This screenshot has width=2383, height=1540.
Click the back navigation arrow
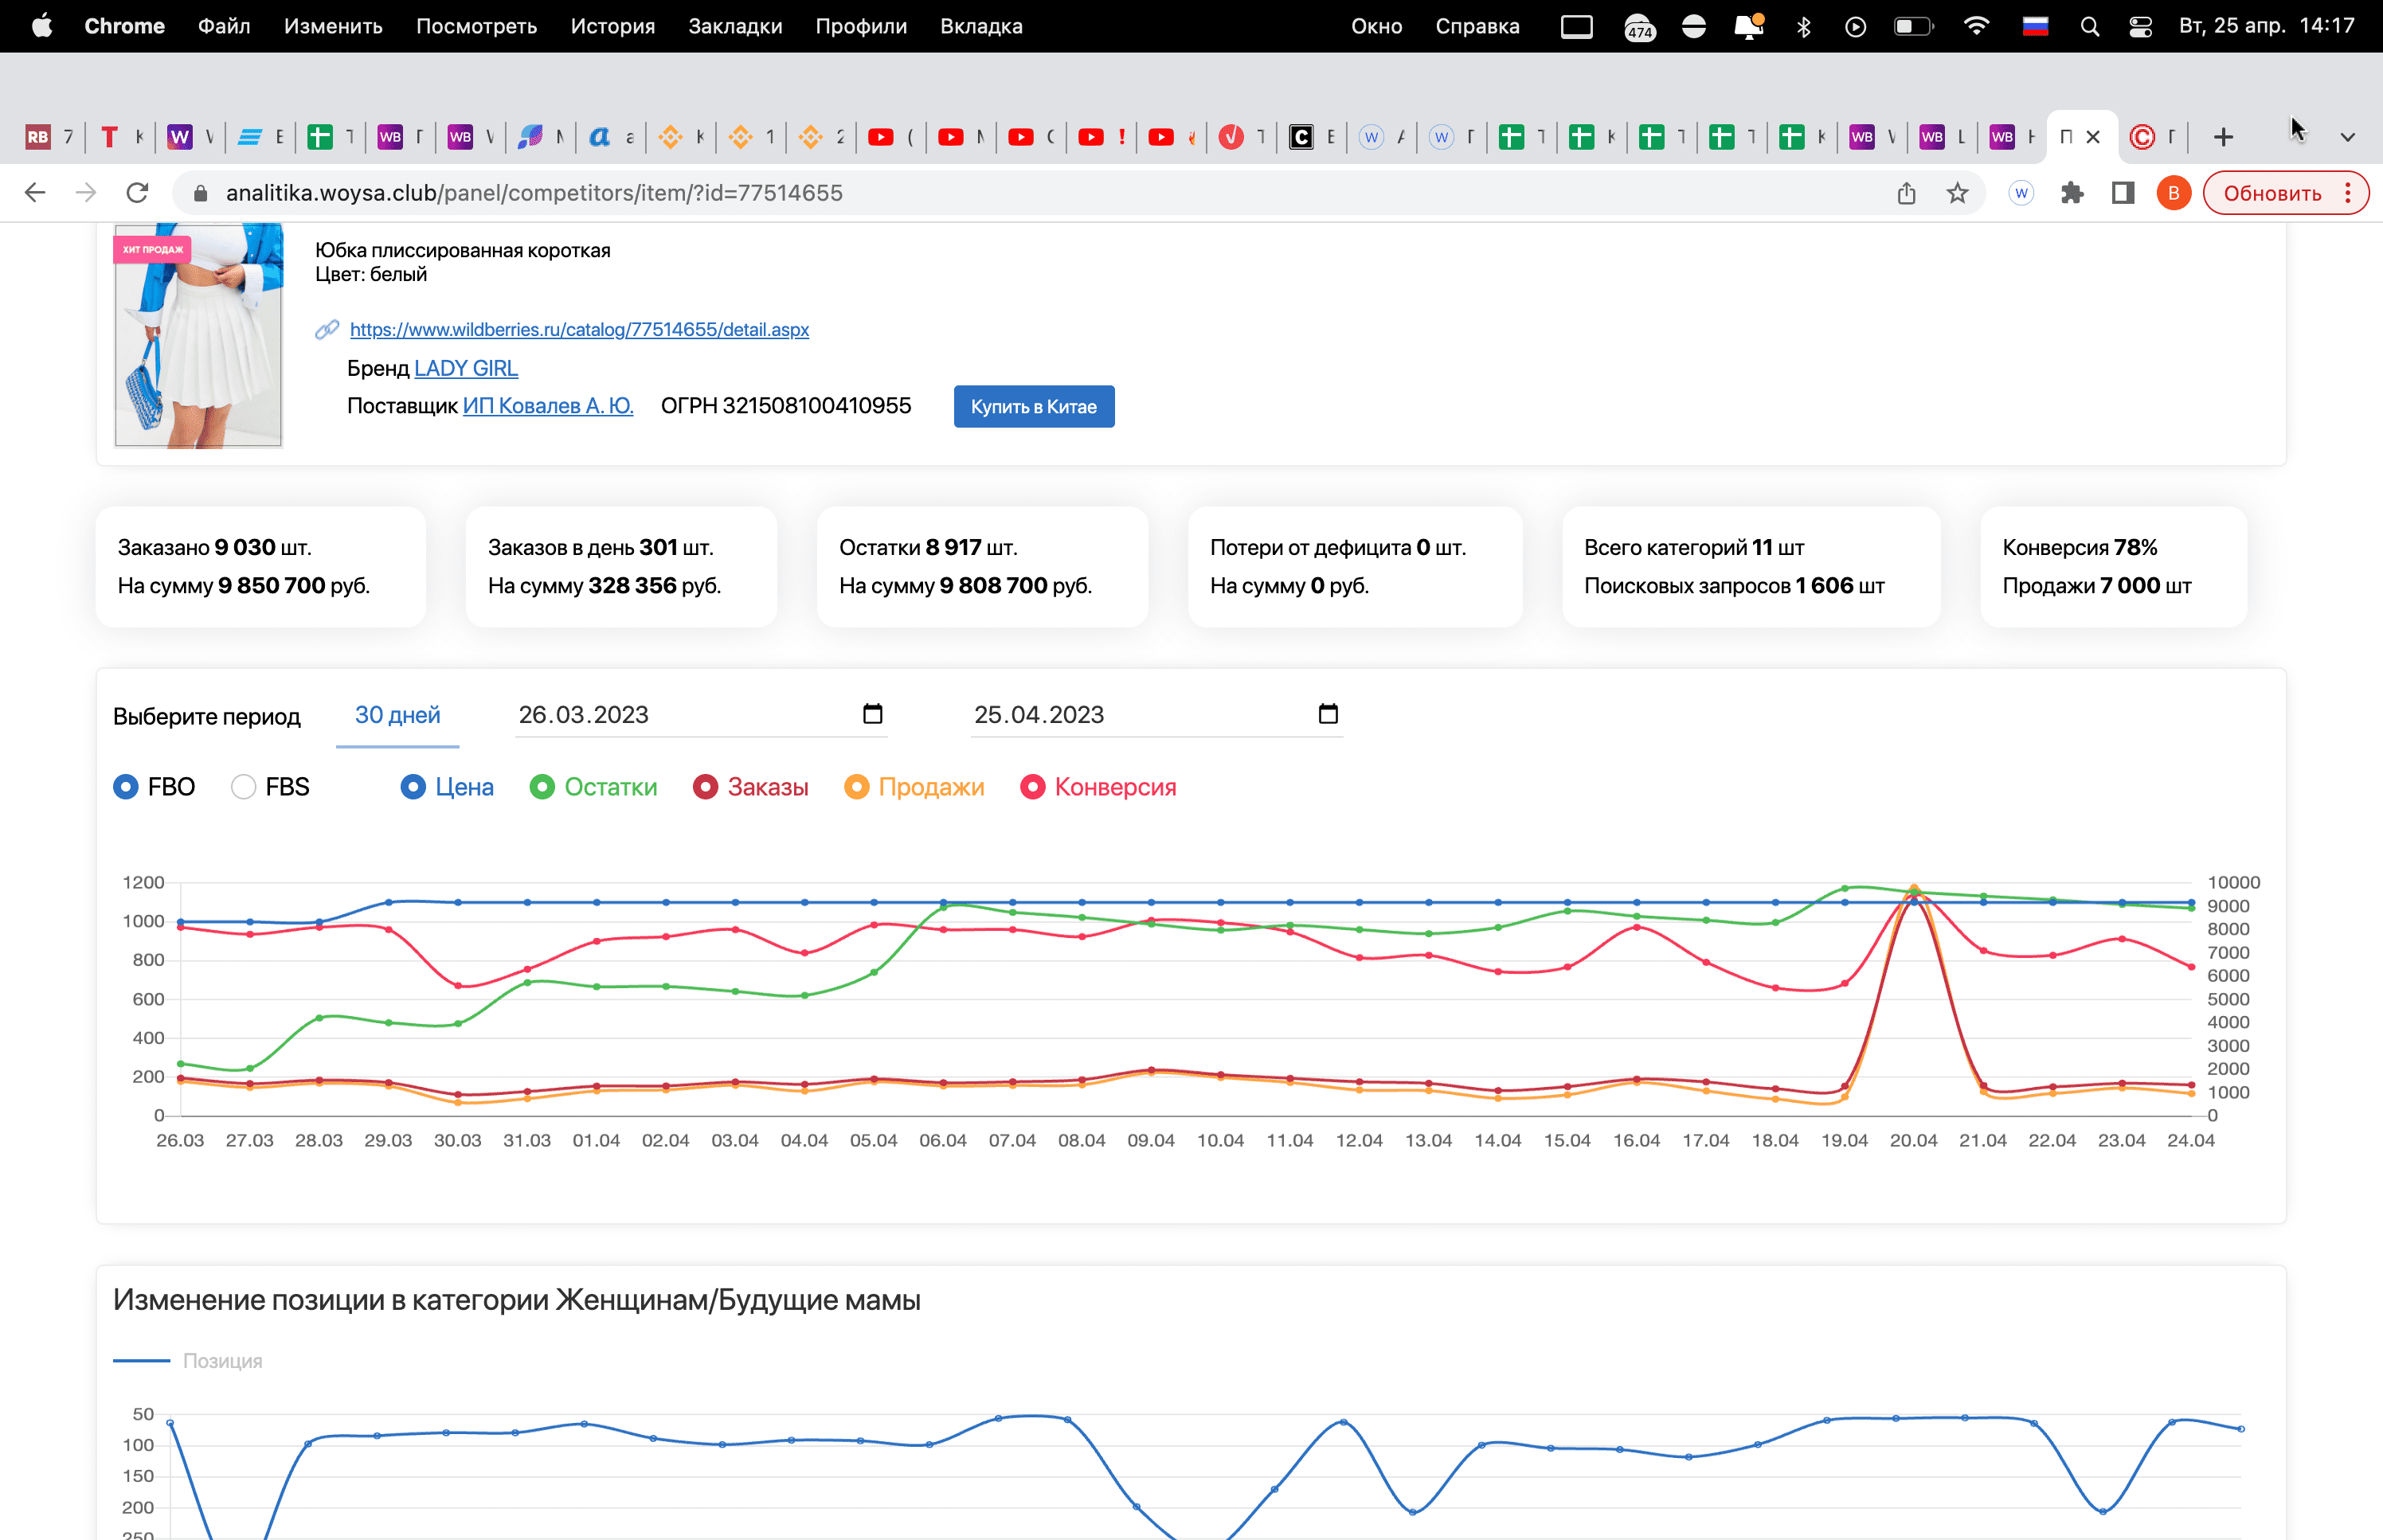tap(35, 193)
